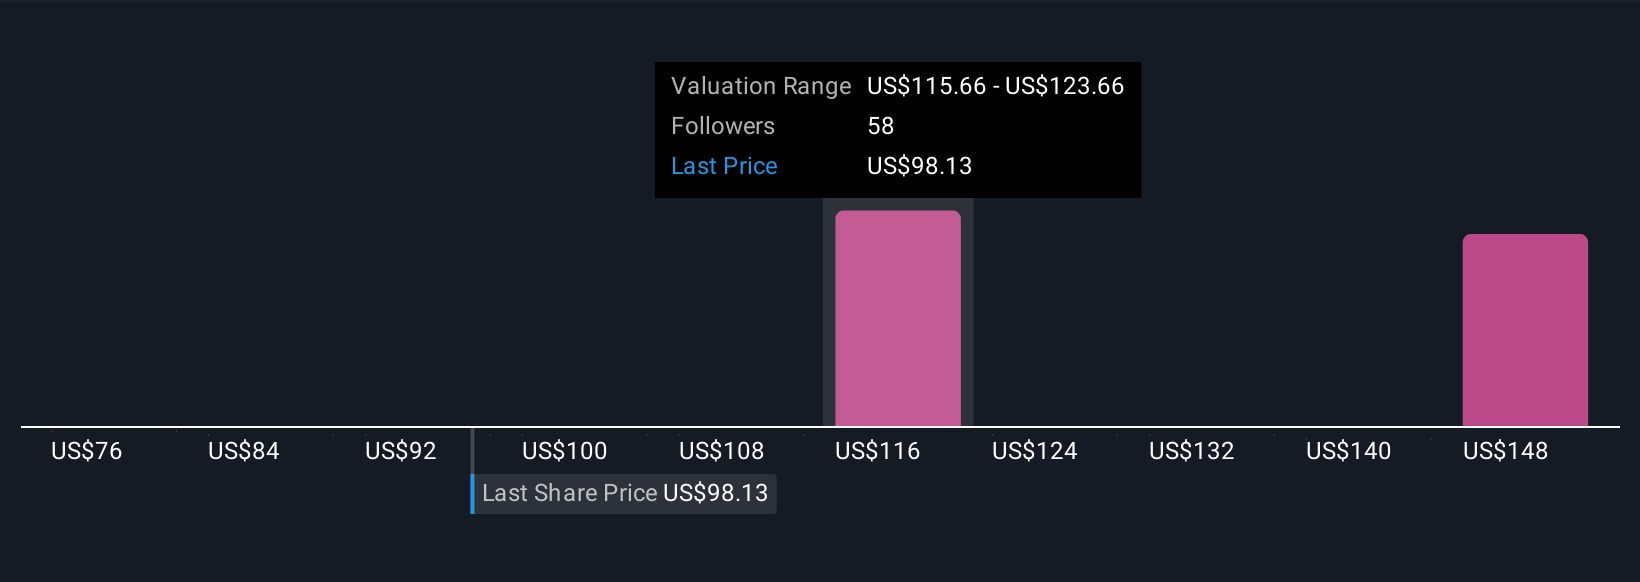This screenshot has height=582, width=1640.
Task: Click the highlighted pink bar at US$116
Action: click(x=898, y=318)
